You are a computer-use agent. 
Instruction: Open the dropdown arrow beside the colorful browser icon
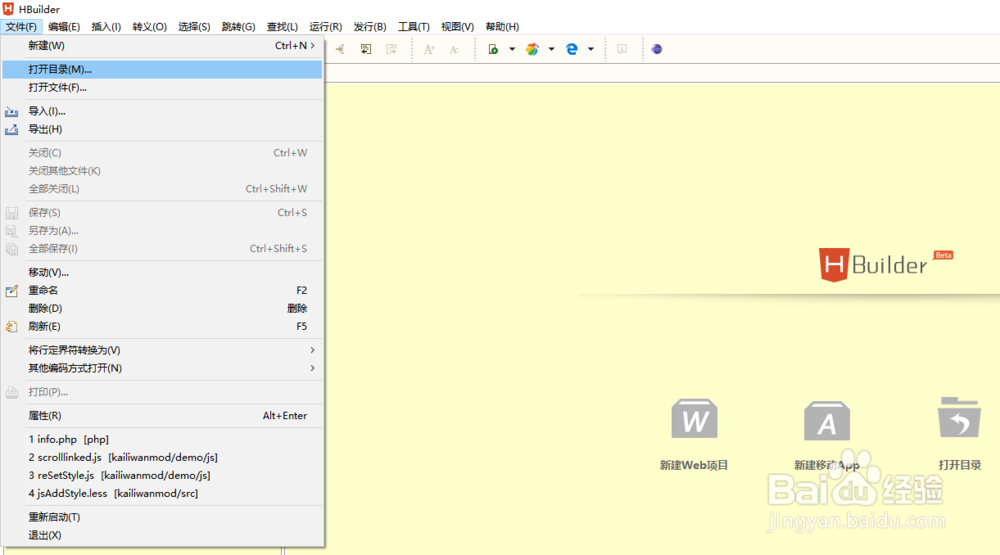pyautogui.click(x=552, y=49)
